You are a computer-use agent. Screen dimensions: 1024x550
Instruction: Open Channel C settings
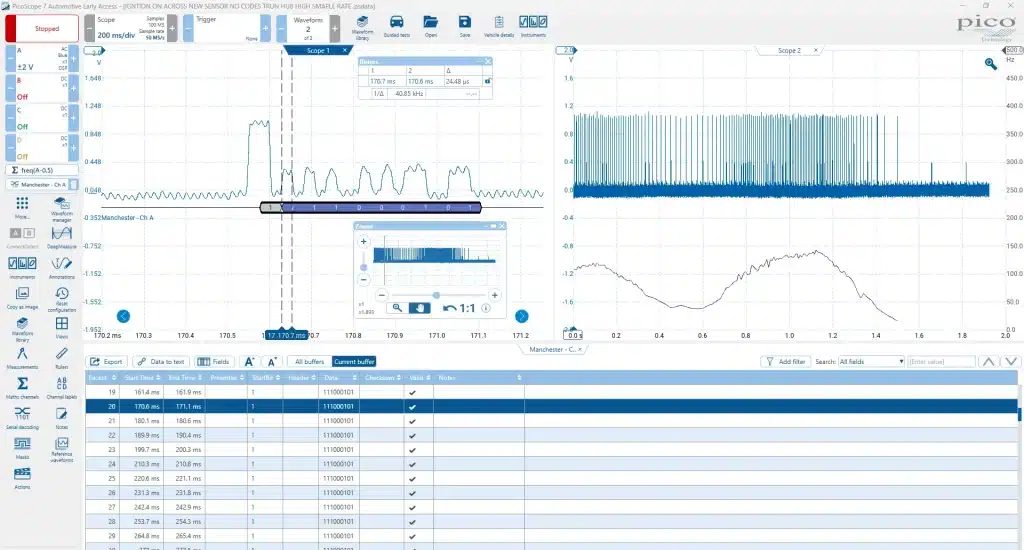(x=42, y=119)
